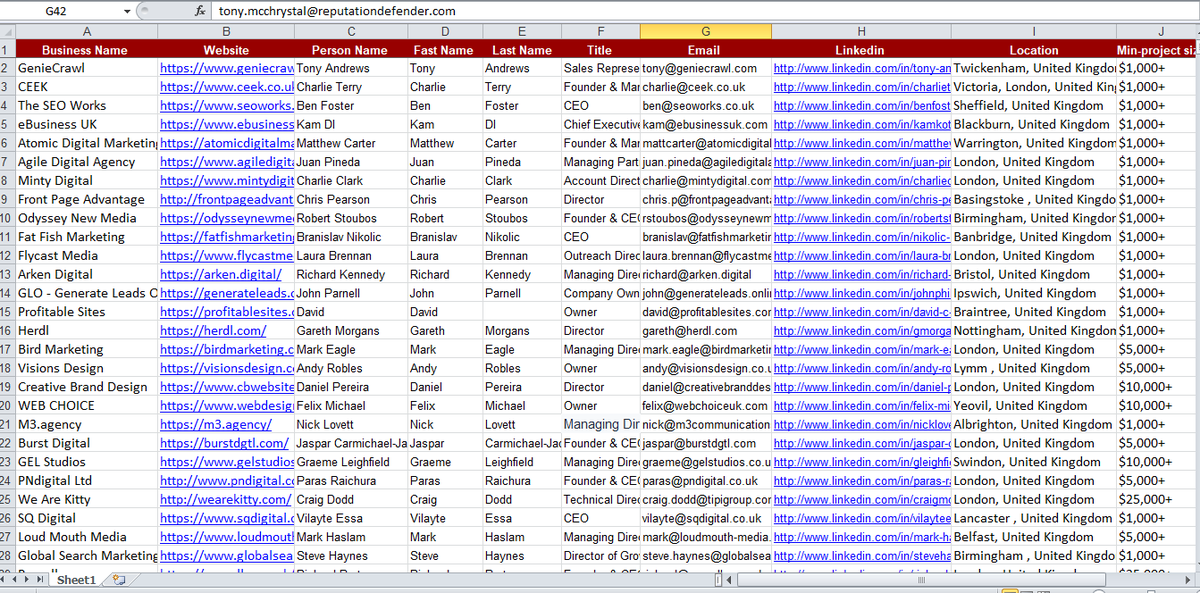Open Tony Andrews LinkedIn link
This screenshot has height=593, width=1200.
[862, 68]
